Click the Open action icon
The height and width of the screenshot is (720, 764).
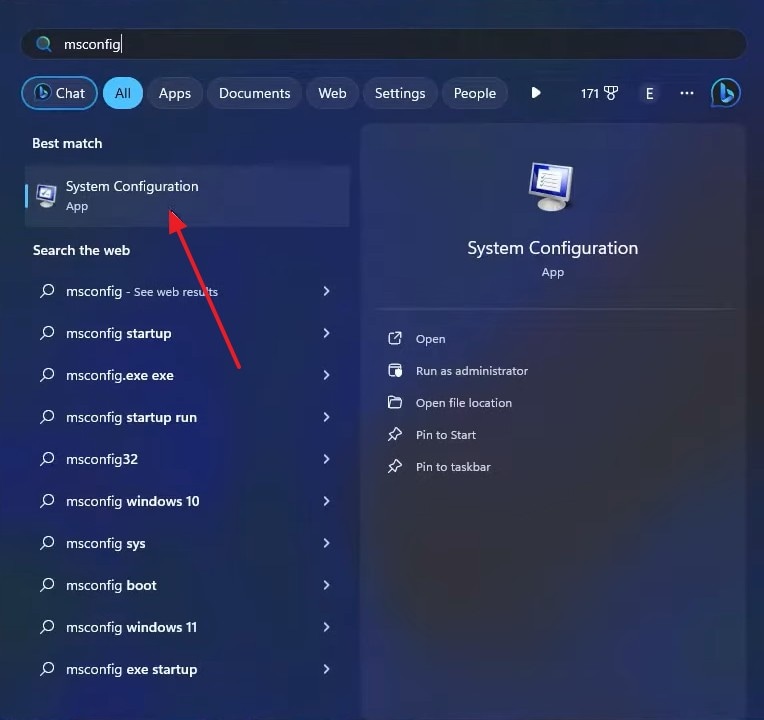(395, 338)
